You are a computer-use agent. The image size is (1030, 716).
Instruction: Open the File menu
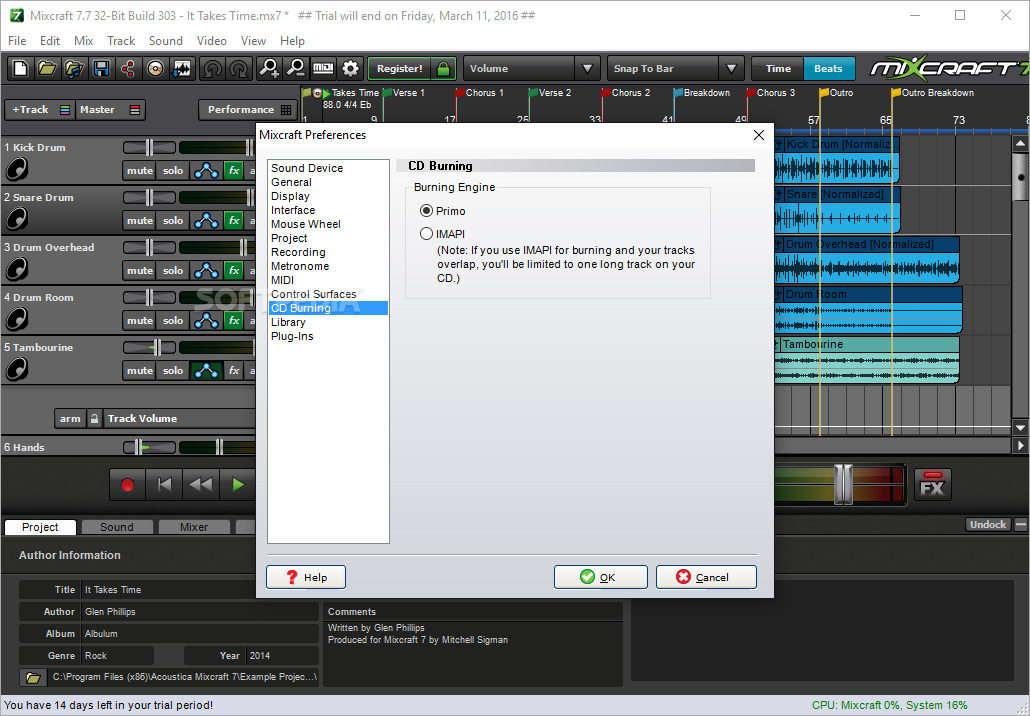point(17,41)
